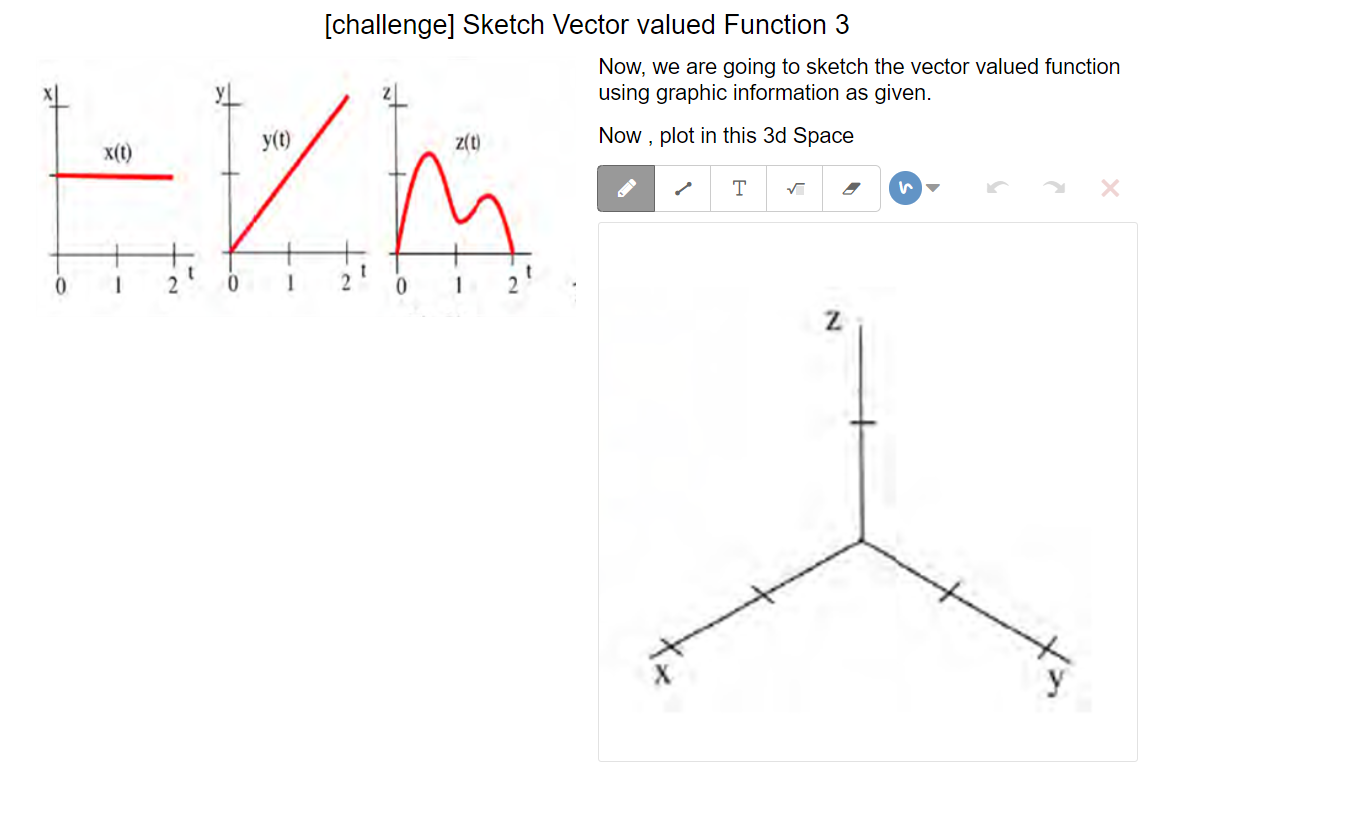
Task: Select the straight line tool
Action: tap(681, 188)
